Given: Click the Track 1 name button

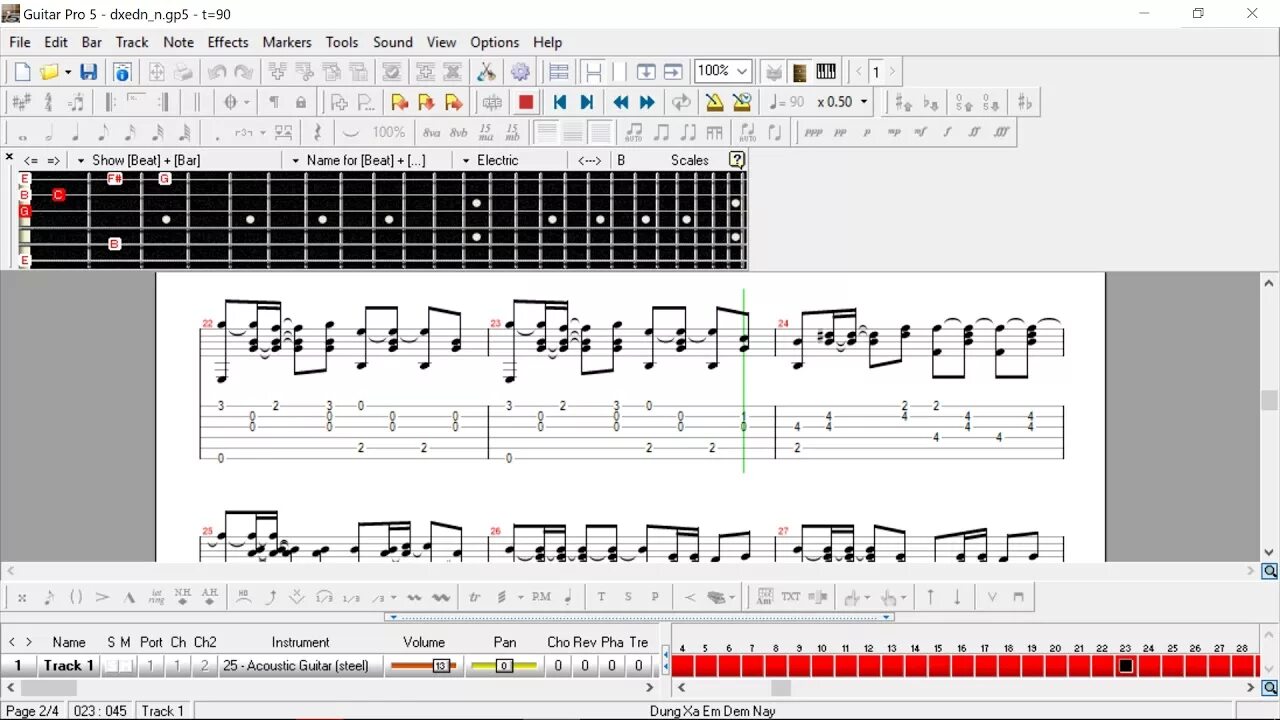Looking at the screenshot, I should 68,666.
